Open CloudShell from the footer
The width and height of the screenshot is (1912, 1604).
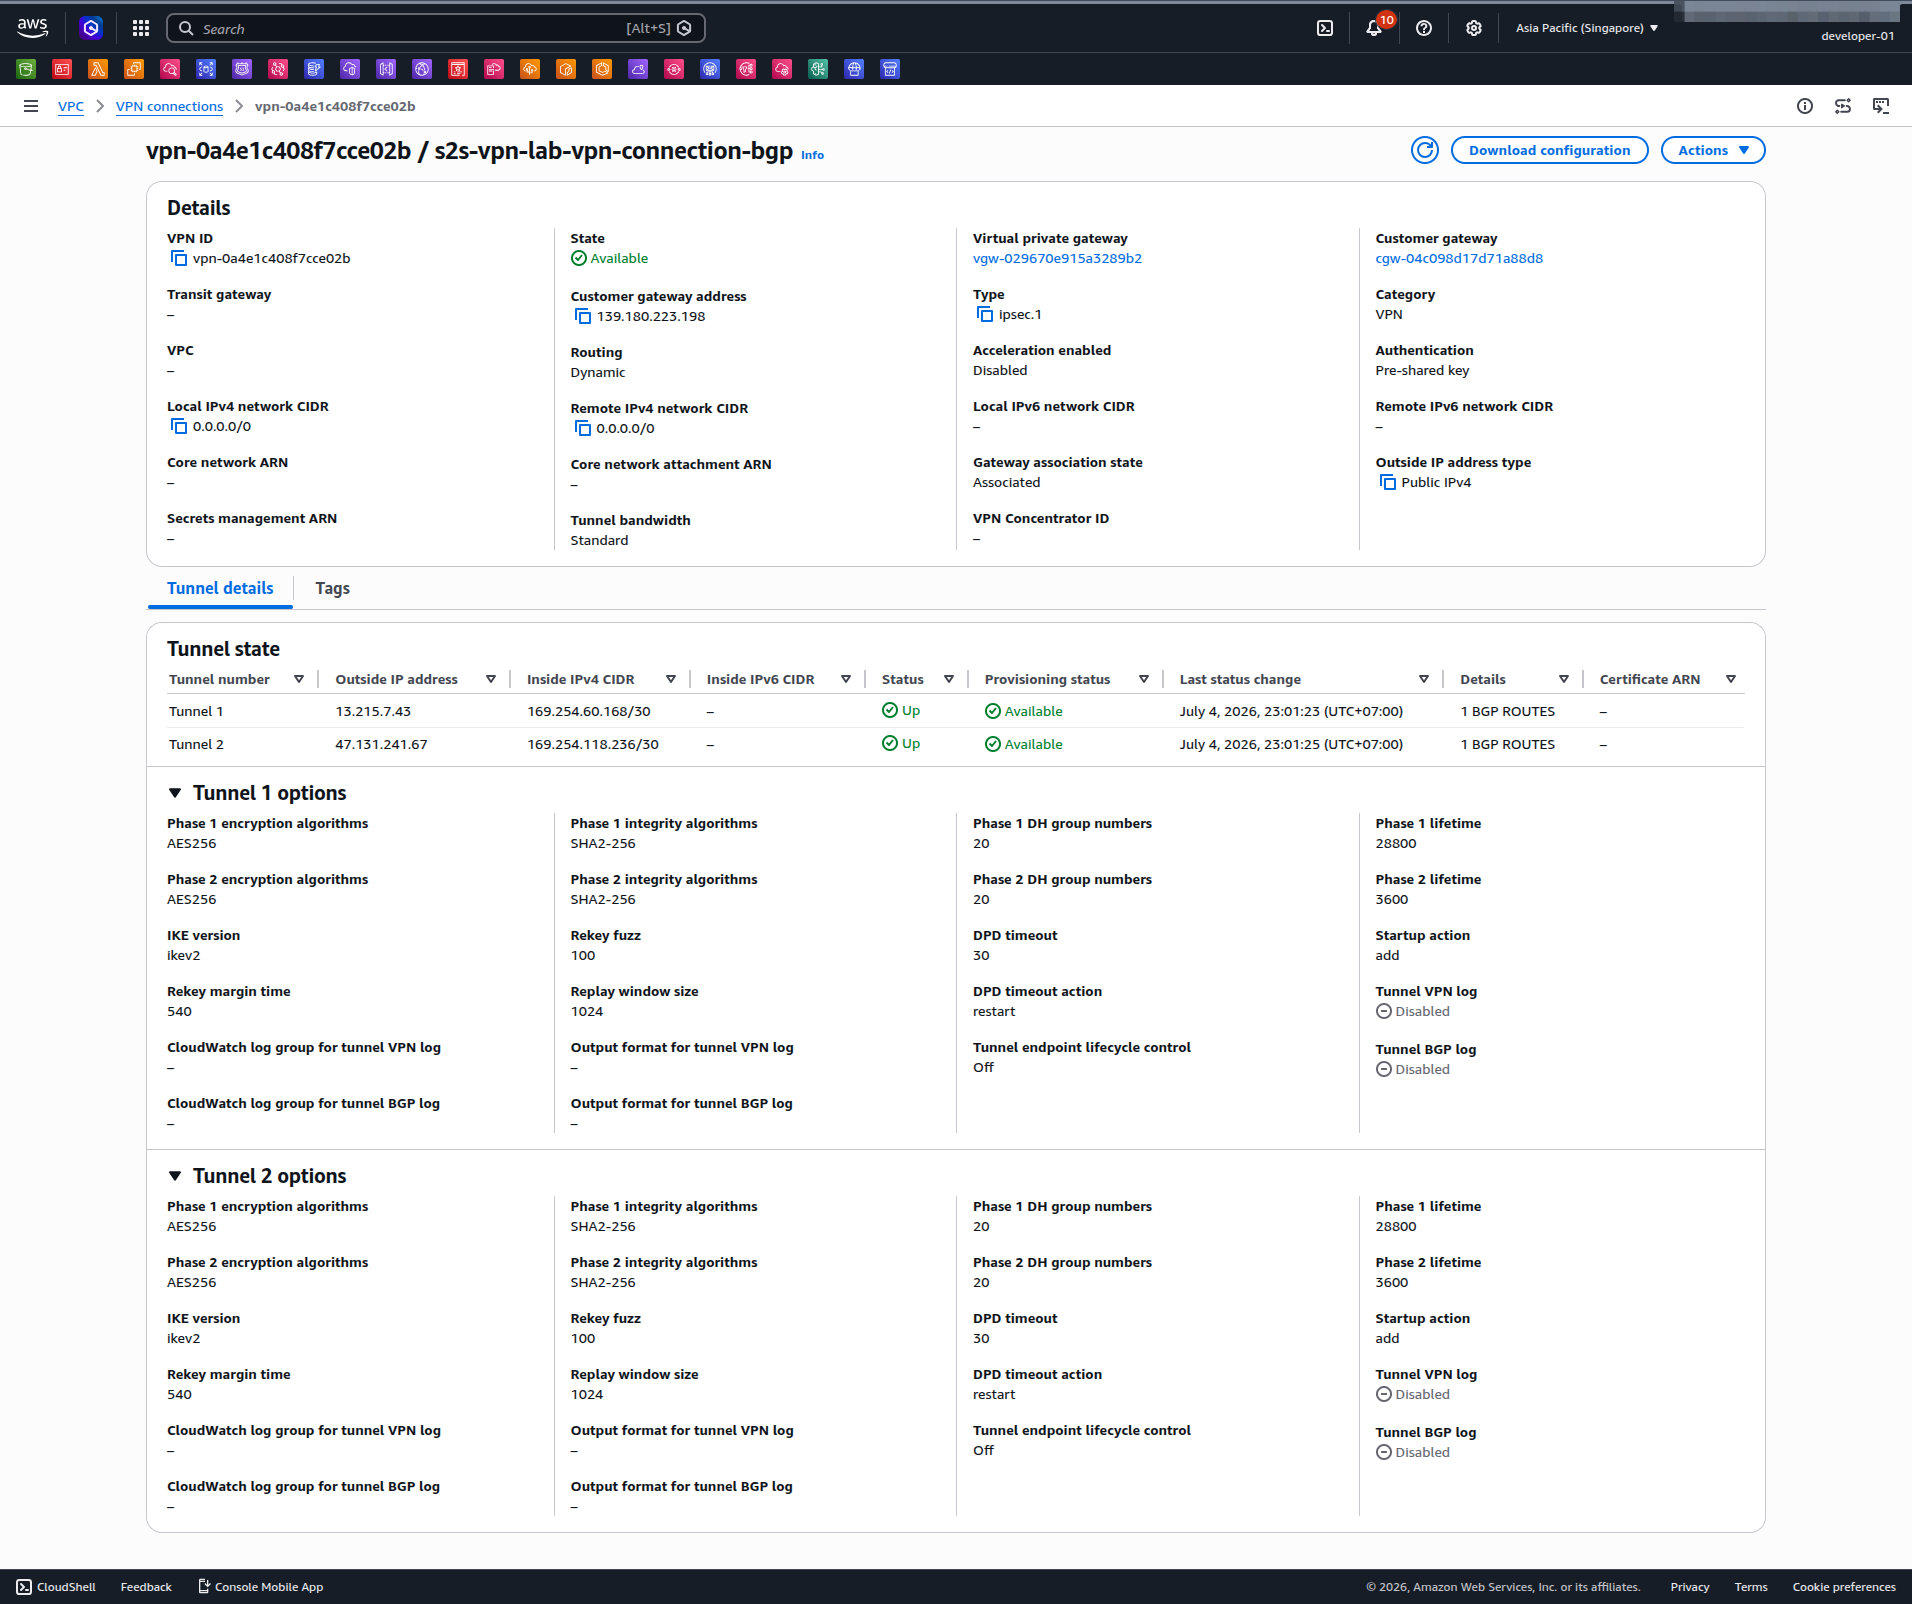click(x=57, y=1587)
